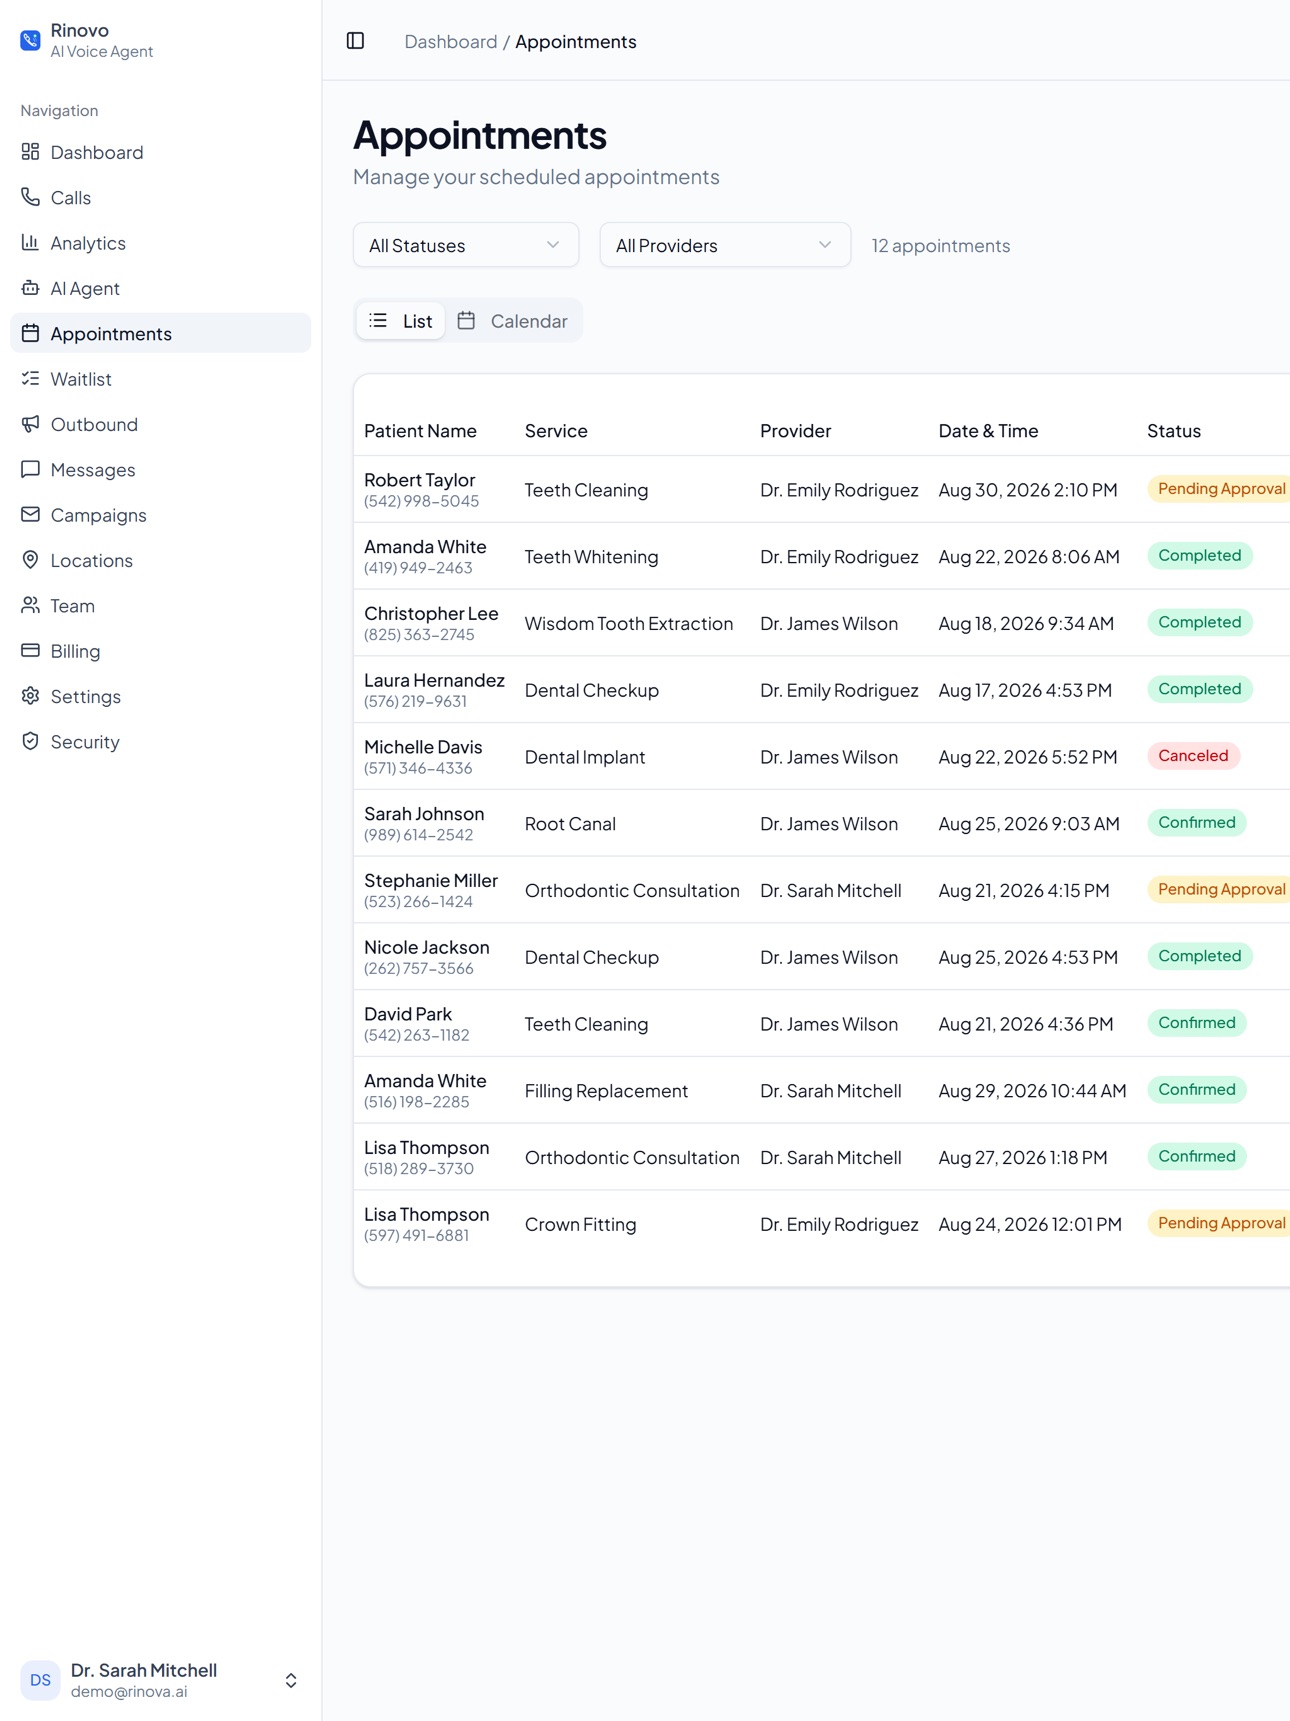Switch to the Calendar tab

point(513,320)
